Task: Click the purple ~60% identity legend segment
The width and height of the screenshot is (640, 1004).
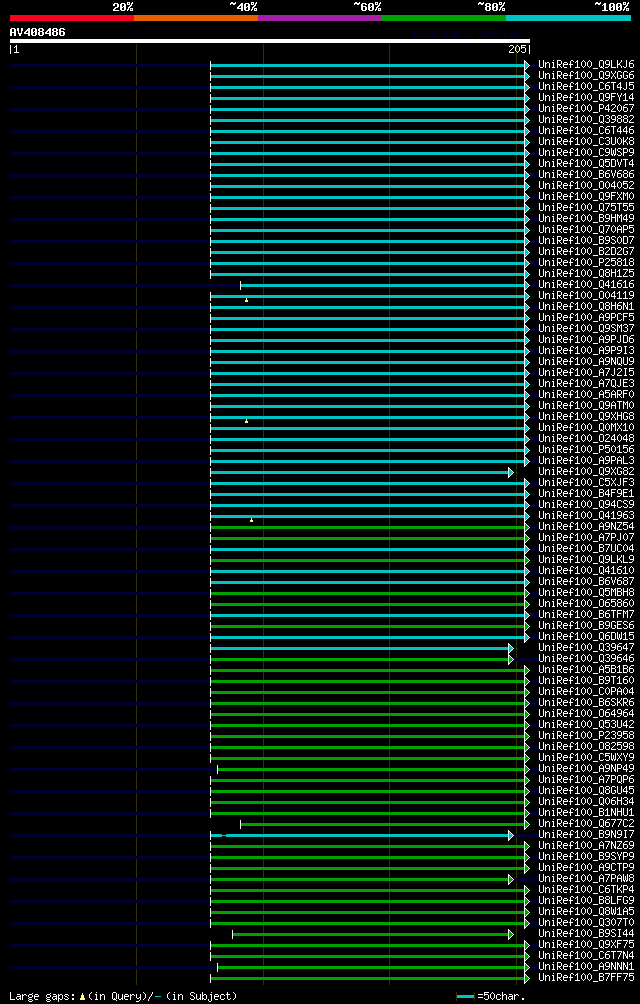Action: 320,18
